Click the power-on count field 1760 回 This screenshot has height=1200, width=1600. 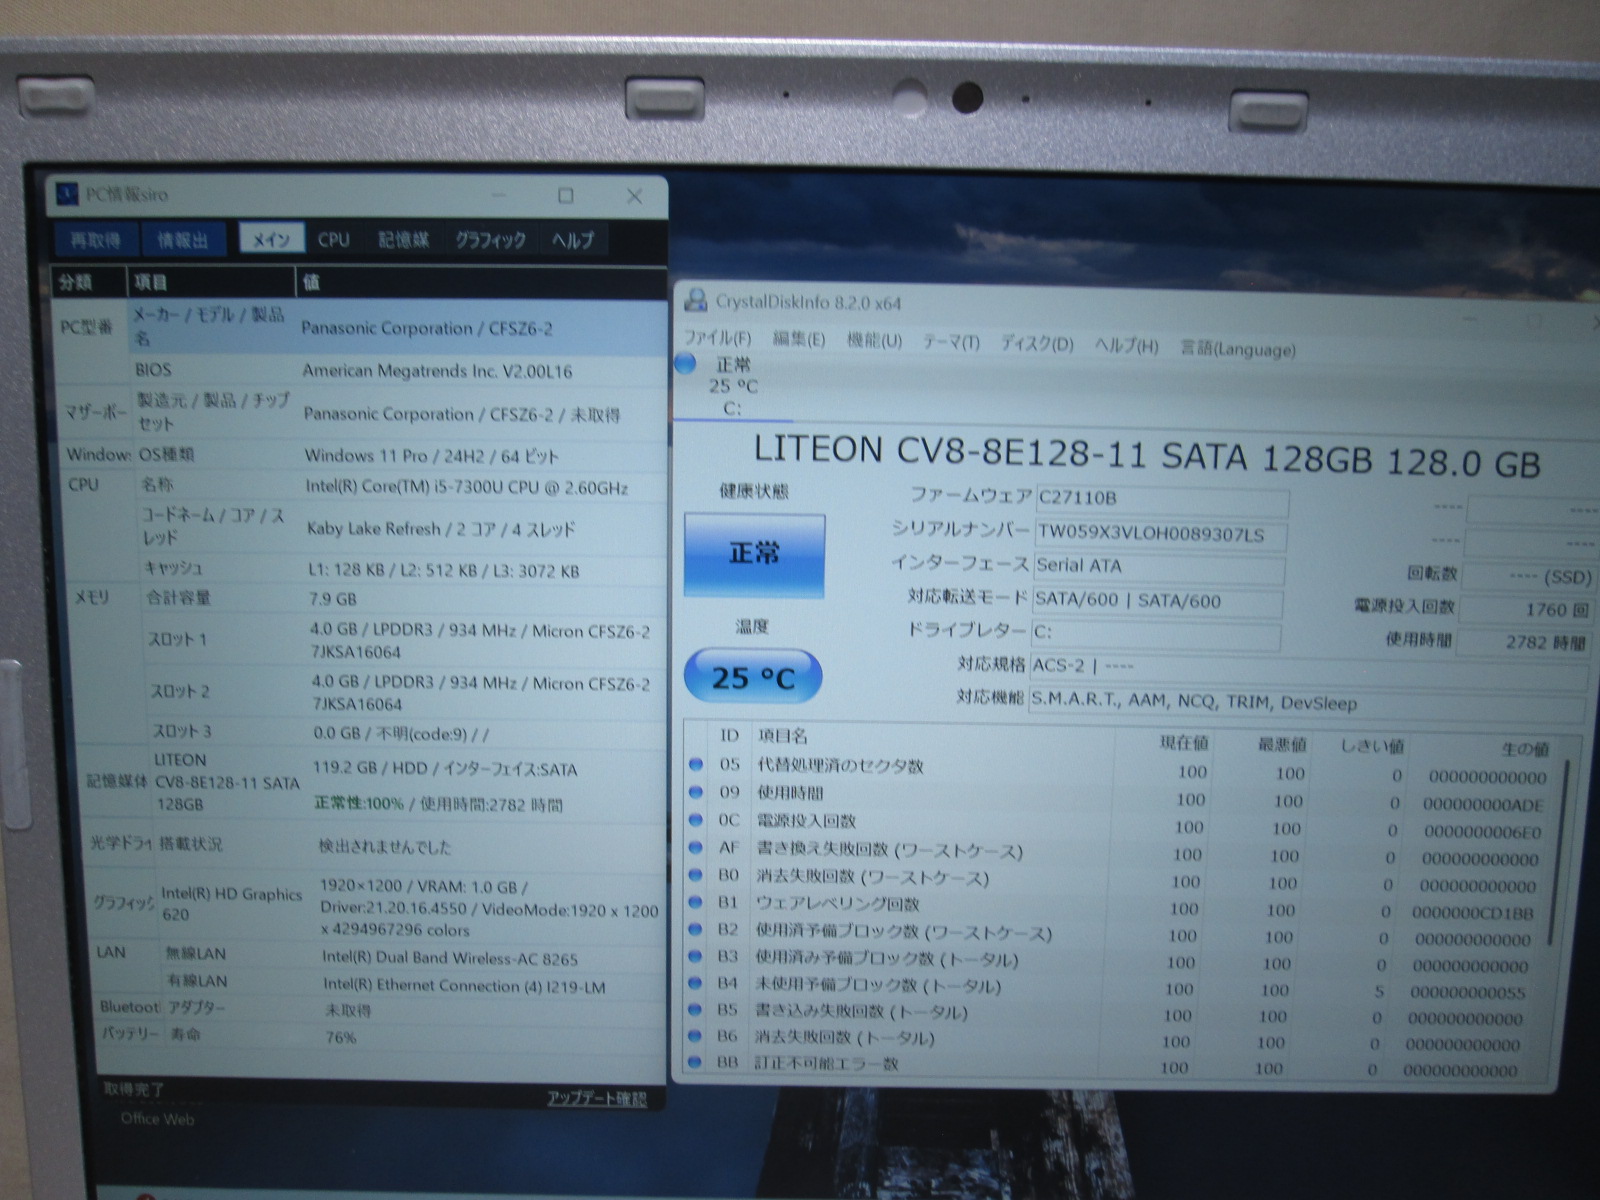tap(1525, 608)
